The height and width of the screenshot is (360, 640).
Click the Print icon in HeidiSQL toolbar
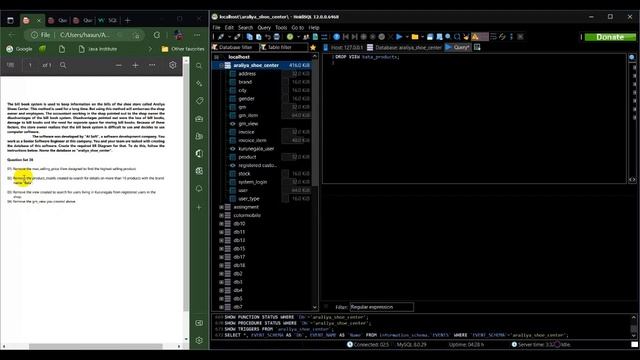pyautogui.click(x=277, y=37)
